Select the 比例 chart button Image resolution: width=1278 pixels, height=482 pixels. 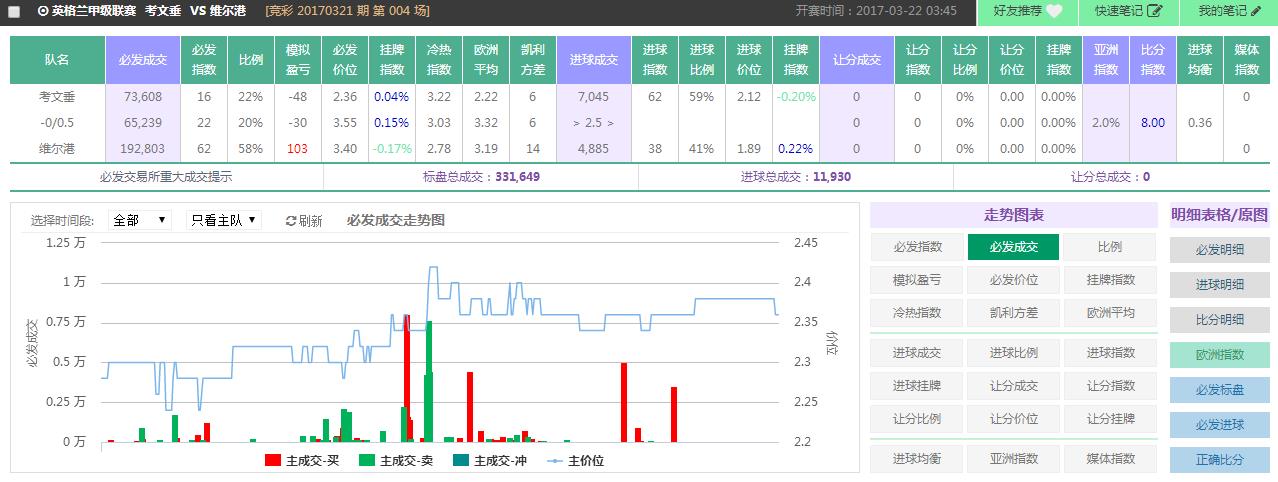click(1110, 247)
